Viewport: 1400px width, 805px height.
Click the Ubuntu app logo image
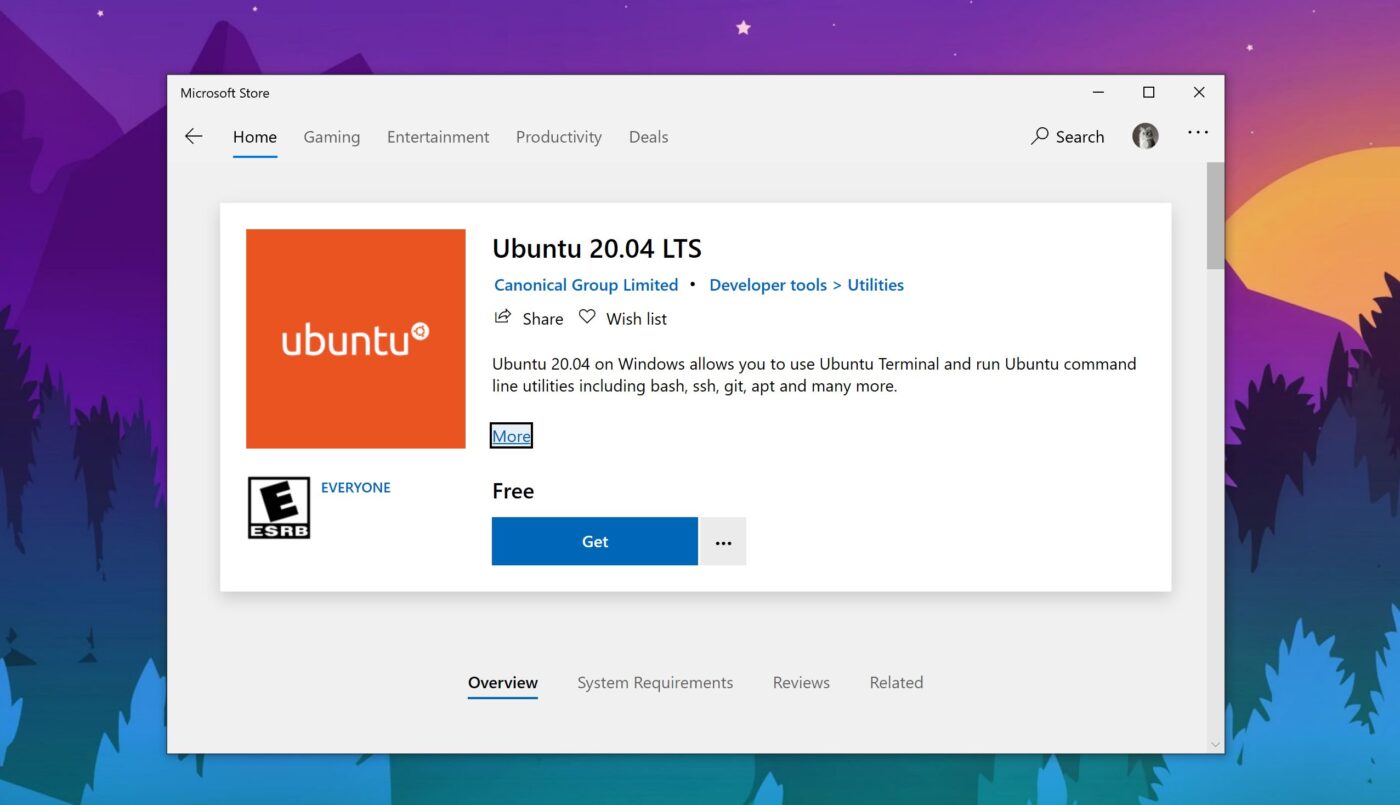355,338
